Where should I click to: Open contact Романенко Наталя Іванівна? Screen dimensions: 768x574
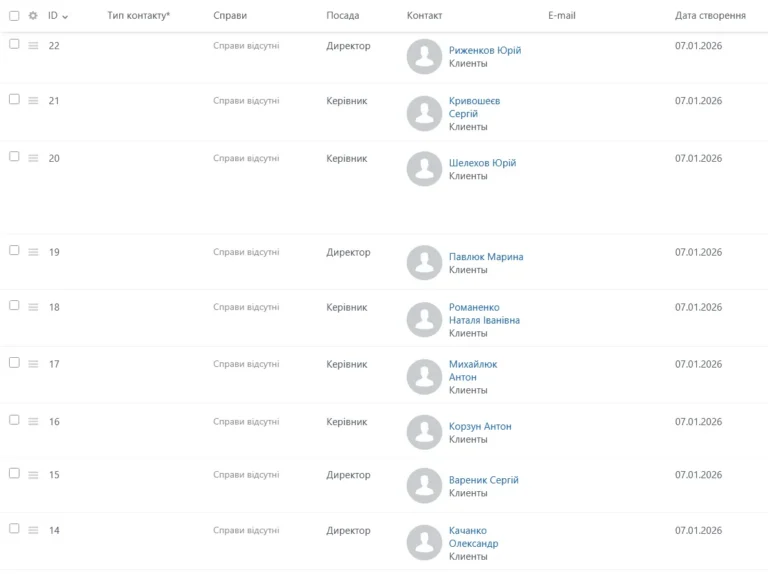pos(484,314)
